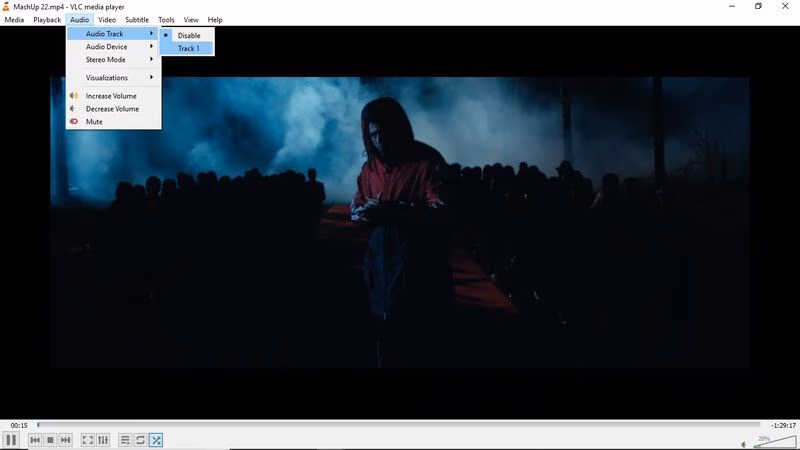The height and width of the screenshot is (450, 800).
Task: Minimize the VLC window
Action: 732,6
